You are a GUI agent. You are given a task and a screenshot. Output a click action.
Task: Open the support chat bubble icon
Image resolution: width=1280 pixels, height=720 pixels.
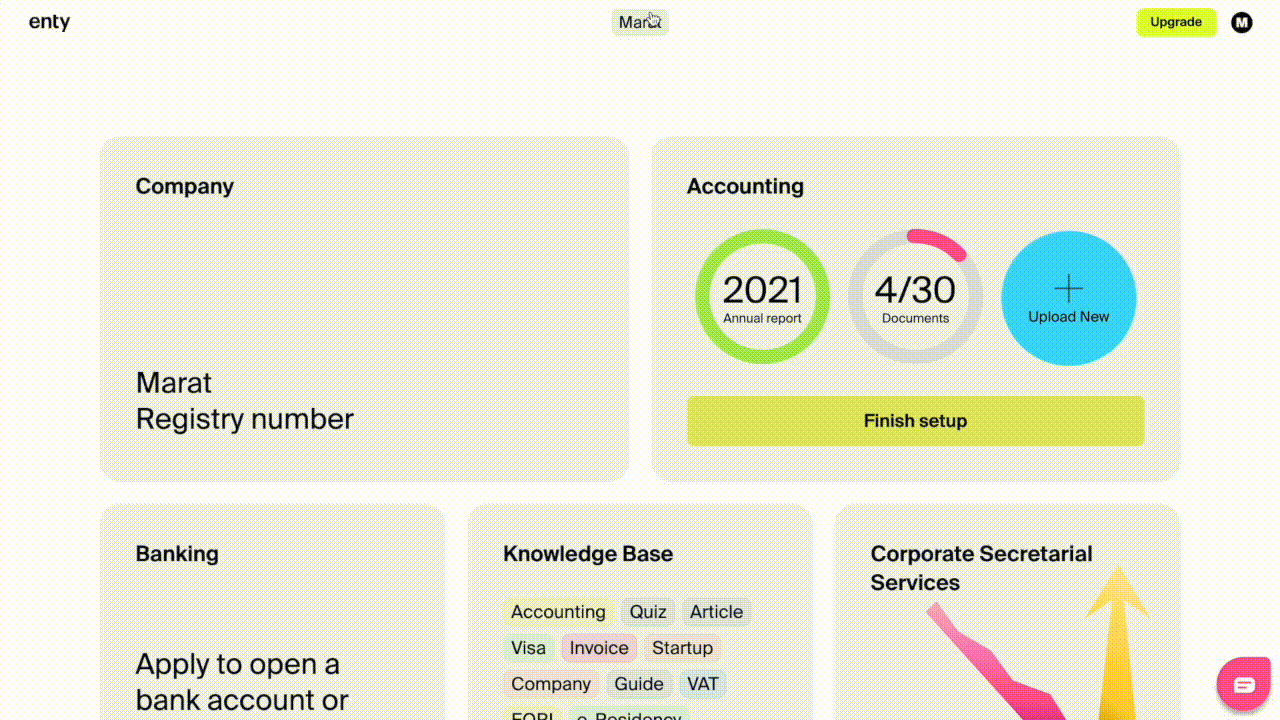coord(1243,684)
